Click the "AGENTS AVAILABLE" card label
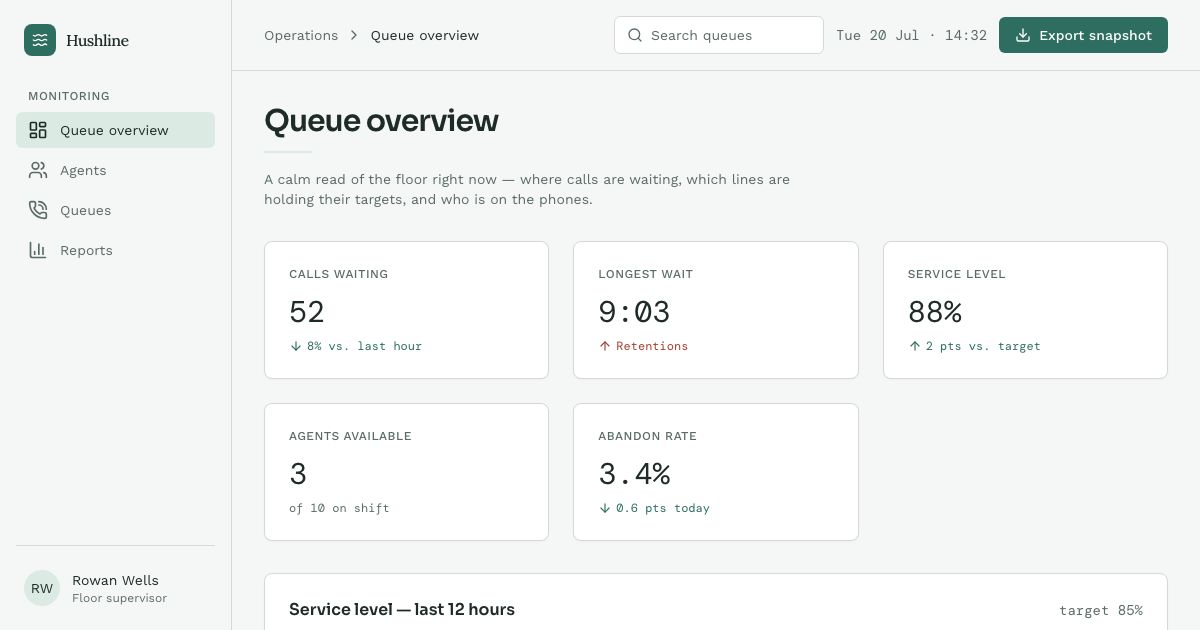The height and width of the screenshot is (630, 1200). pyautogui.click(x=350, y=436)
